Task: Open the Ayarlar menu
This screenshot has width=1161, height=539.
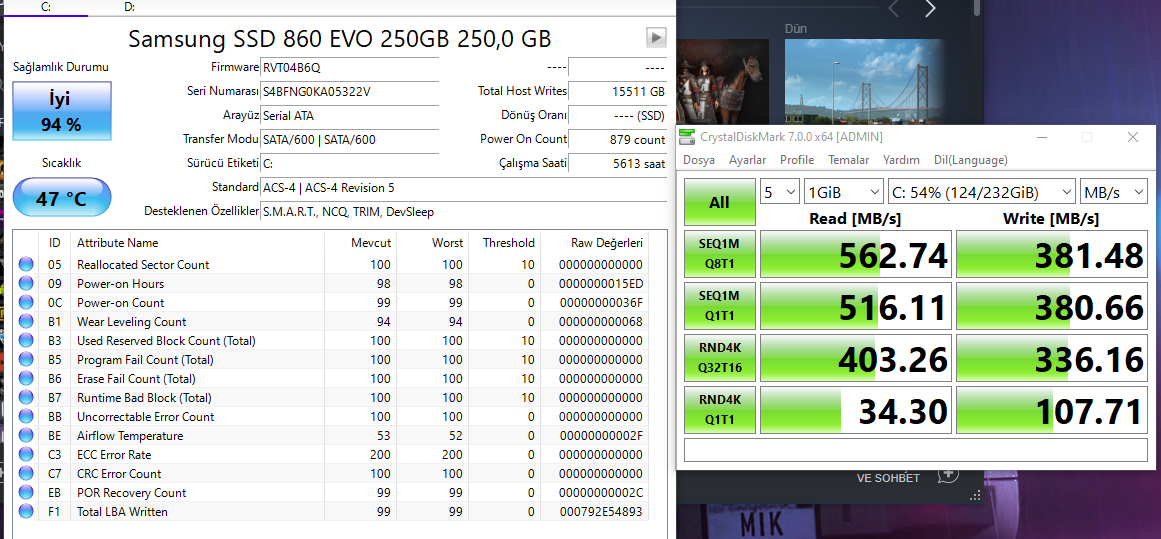Action: pyautogui.click(x=747, y=160)
